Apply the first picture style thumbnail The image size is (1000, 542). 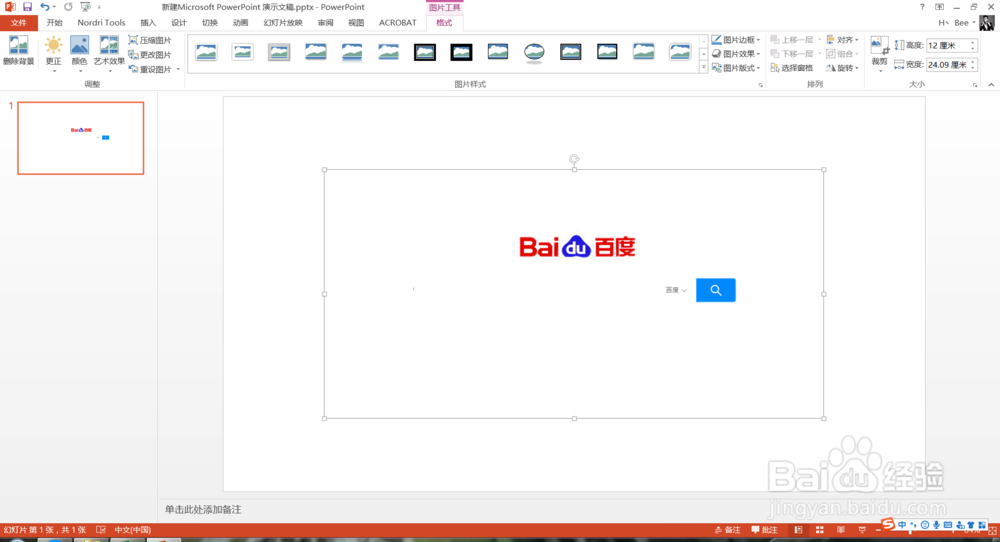click(206, 52)
